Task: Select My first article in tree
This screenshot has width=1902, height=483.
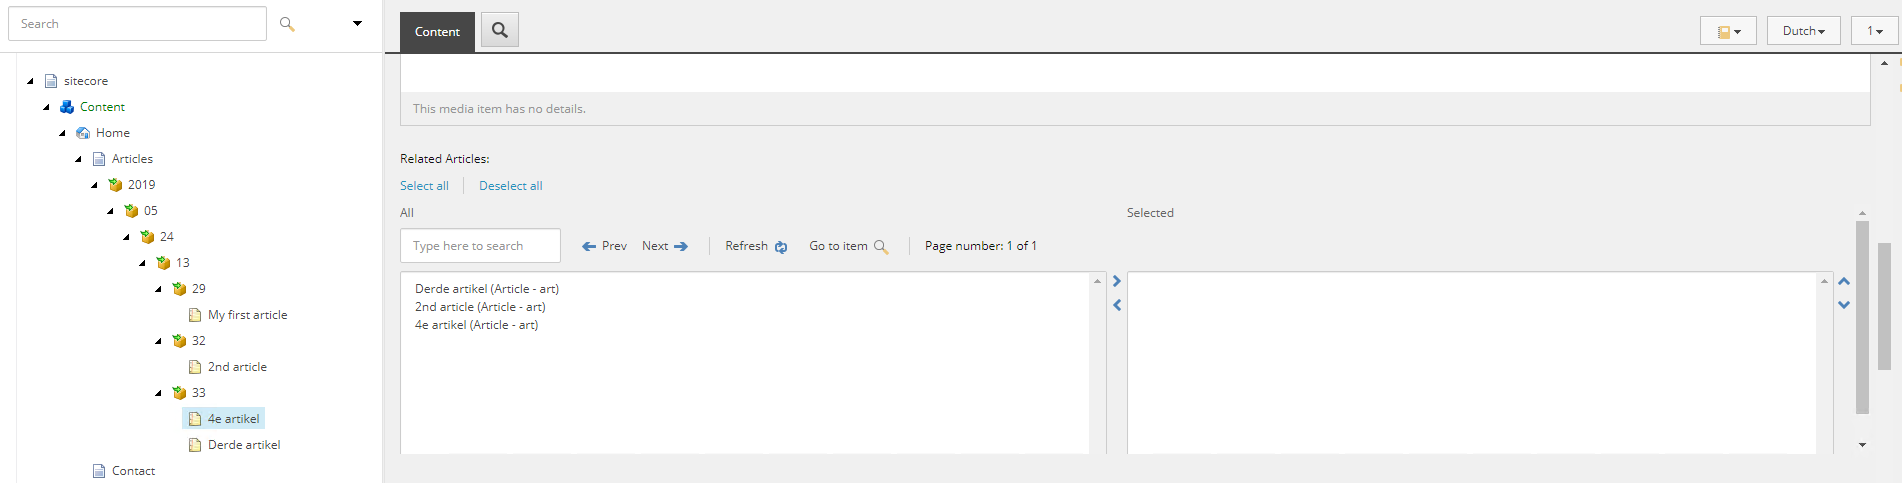Action: tap(247, 315)
